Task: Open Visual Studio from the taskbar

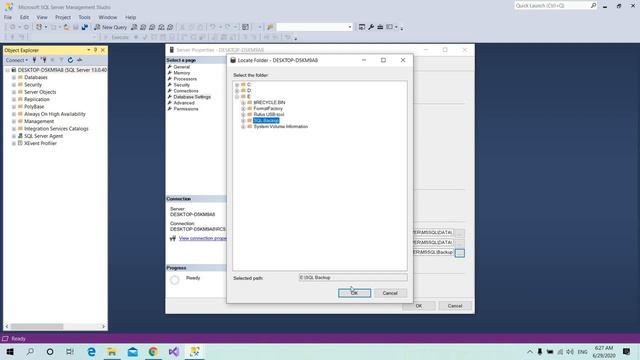Action: [174, 351]
